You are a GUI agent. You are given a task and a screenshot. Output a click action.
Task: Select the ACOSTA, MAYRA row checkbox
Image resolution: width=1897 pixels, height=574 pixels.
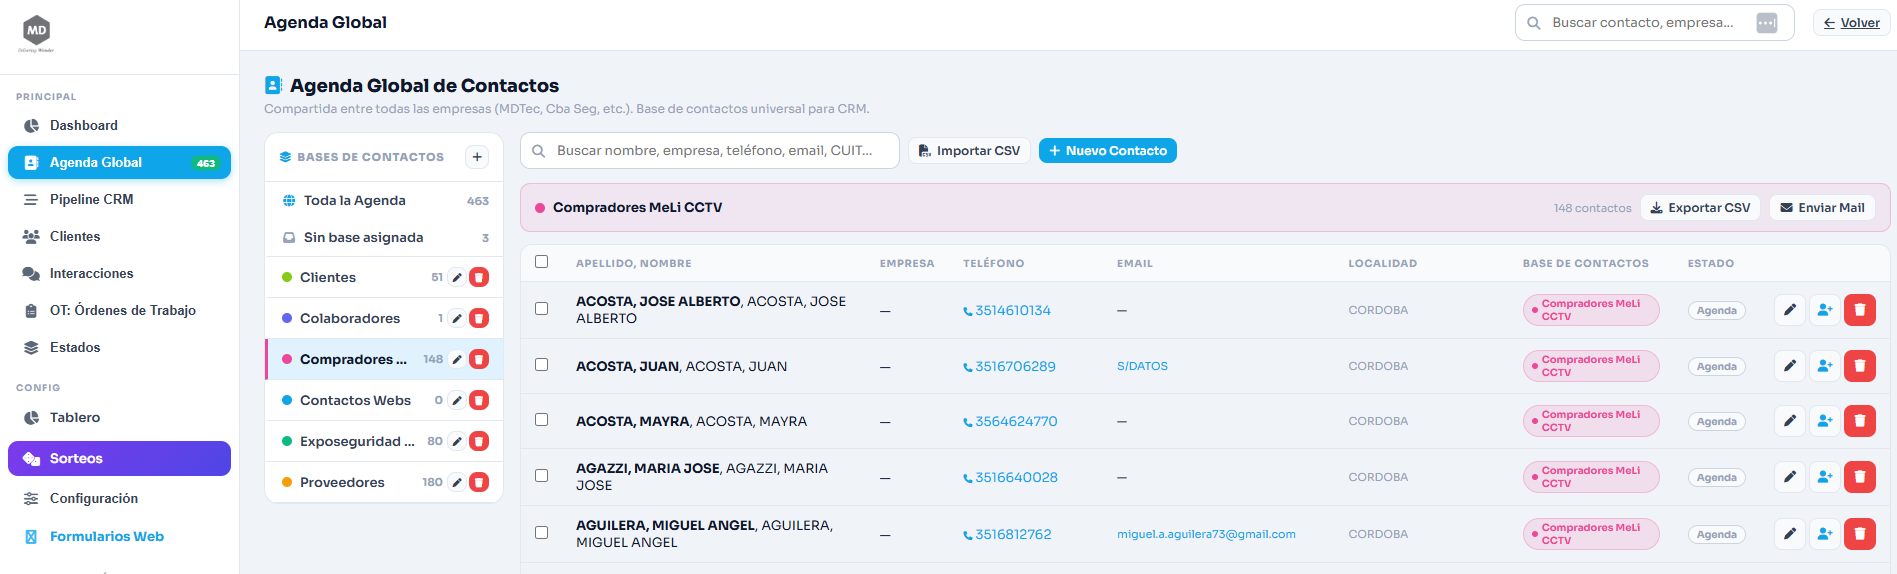coord(542,420)
